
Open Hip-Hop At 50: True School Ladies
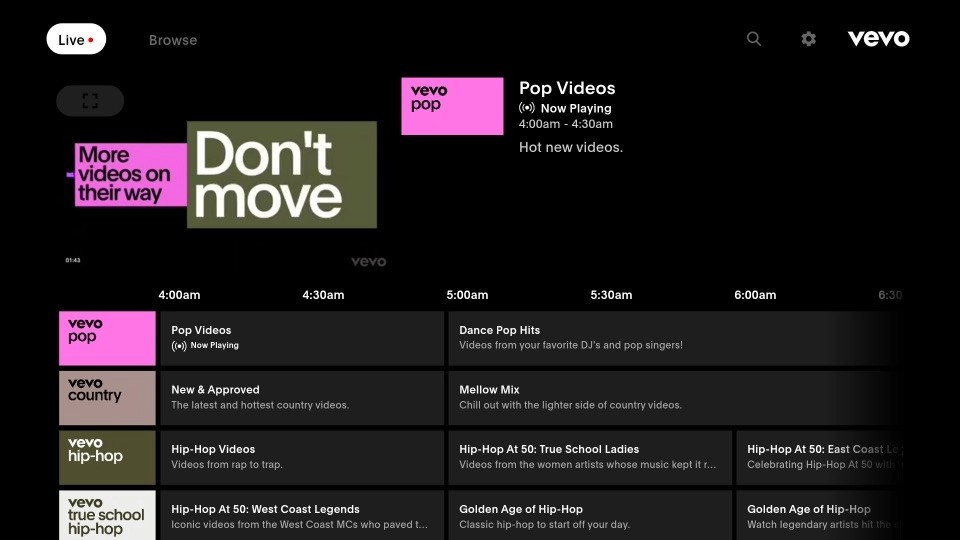(590, 457)
